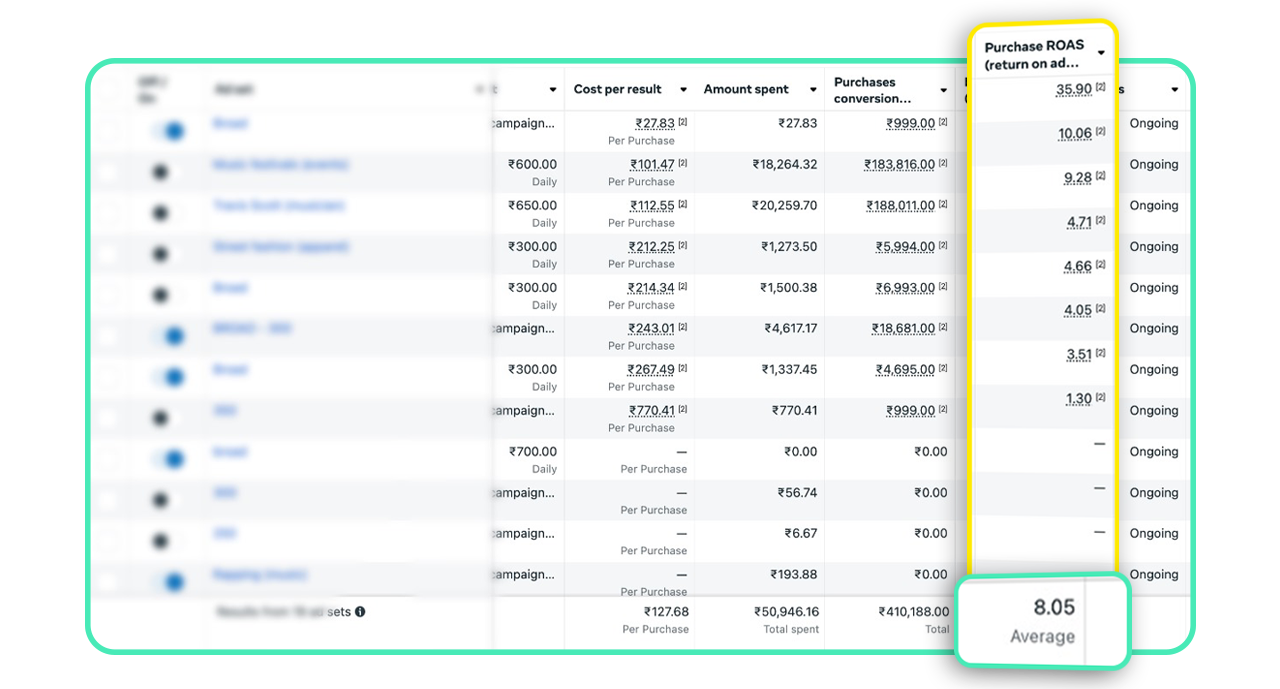Click info icon beside results from ad sets
1280x689 pixels.
coord(360,611)
